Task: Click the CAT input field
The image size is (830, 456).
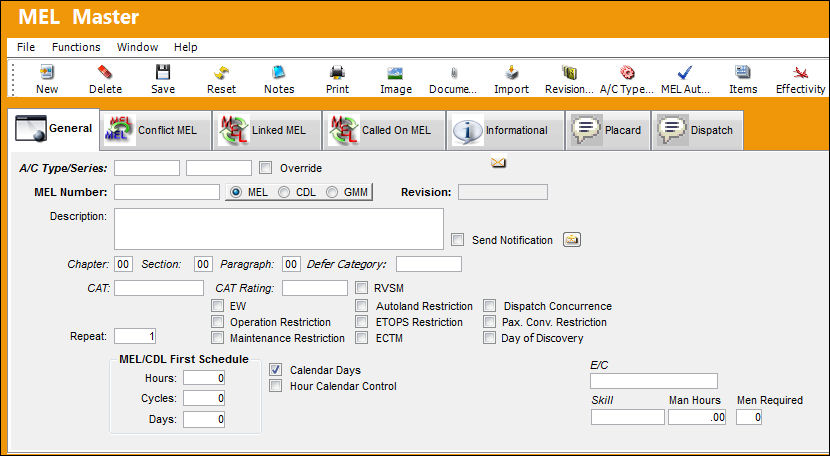Action: [159, 288]
